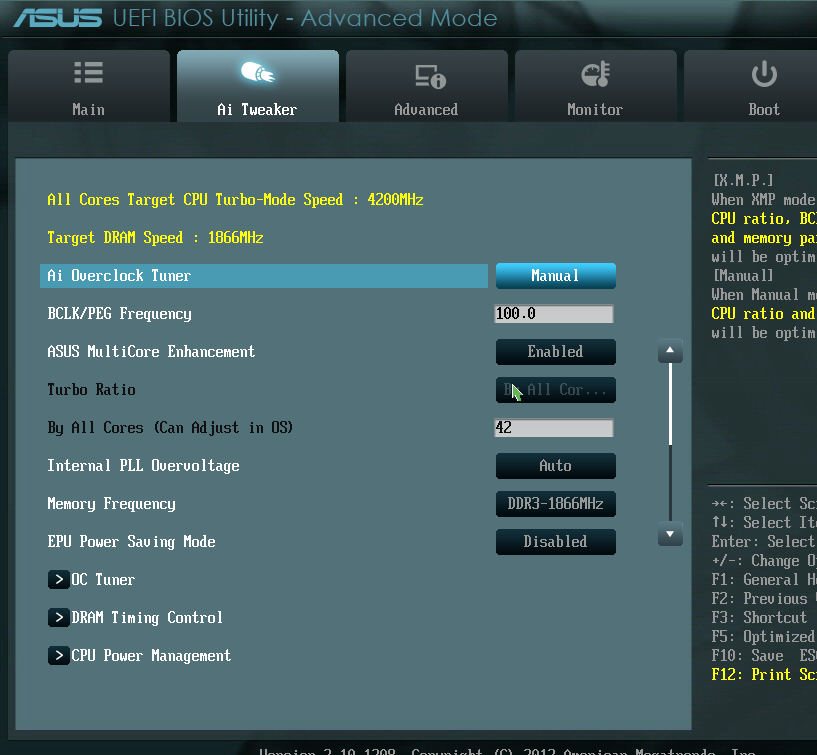Image resolution: width=817 pixels, height=755 pixels.
Task: Click All Cores Target CPU Turbo-Mode Speed text
Action: 235,200
